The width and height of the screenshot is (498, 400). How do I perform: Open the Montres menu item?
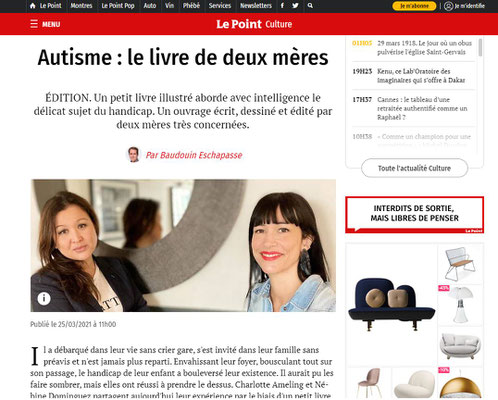coord(81,6)
